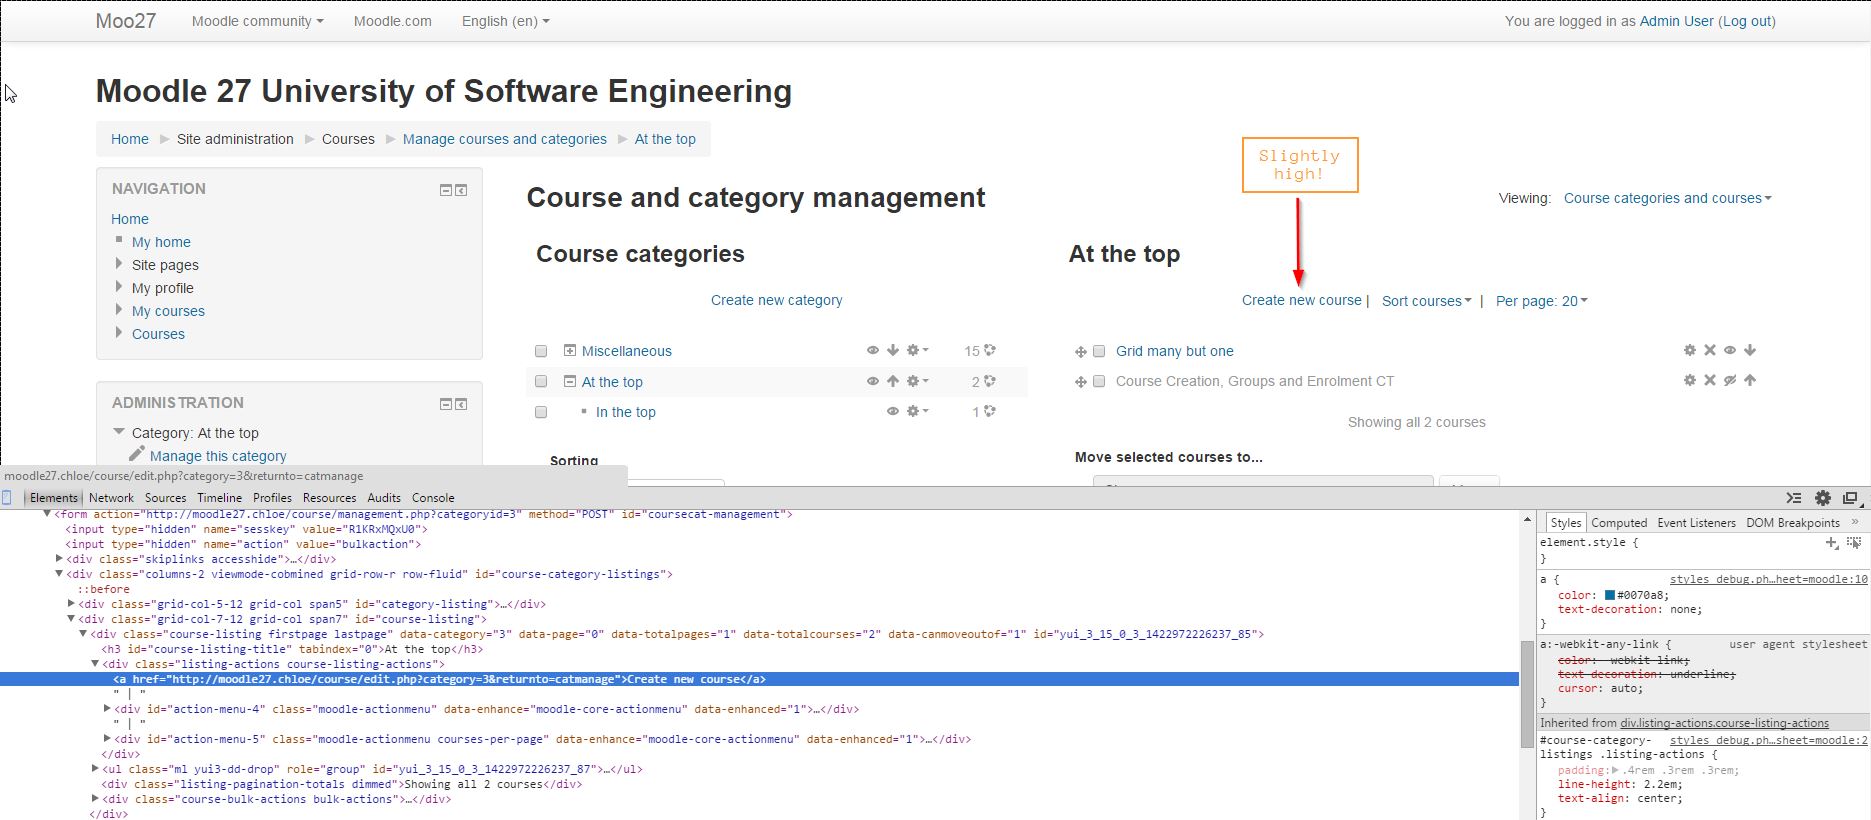Hide Grid many but one course via eye icon
Screen dimensions: 1871x820
coord(1730,350)
